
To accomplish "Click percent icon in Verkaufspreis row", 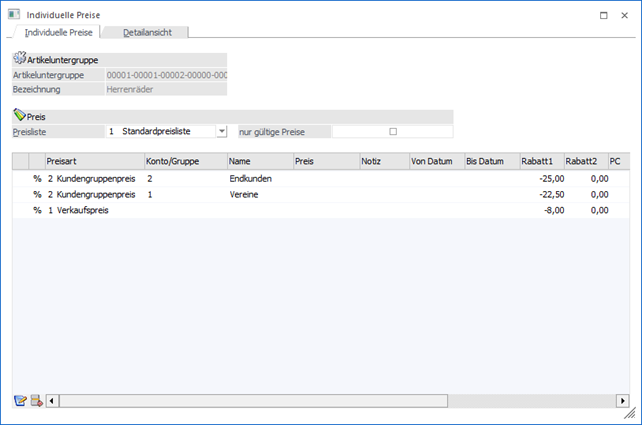I will coord(37,211).
